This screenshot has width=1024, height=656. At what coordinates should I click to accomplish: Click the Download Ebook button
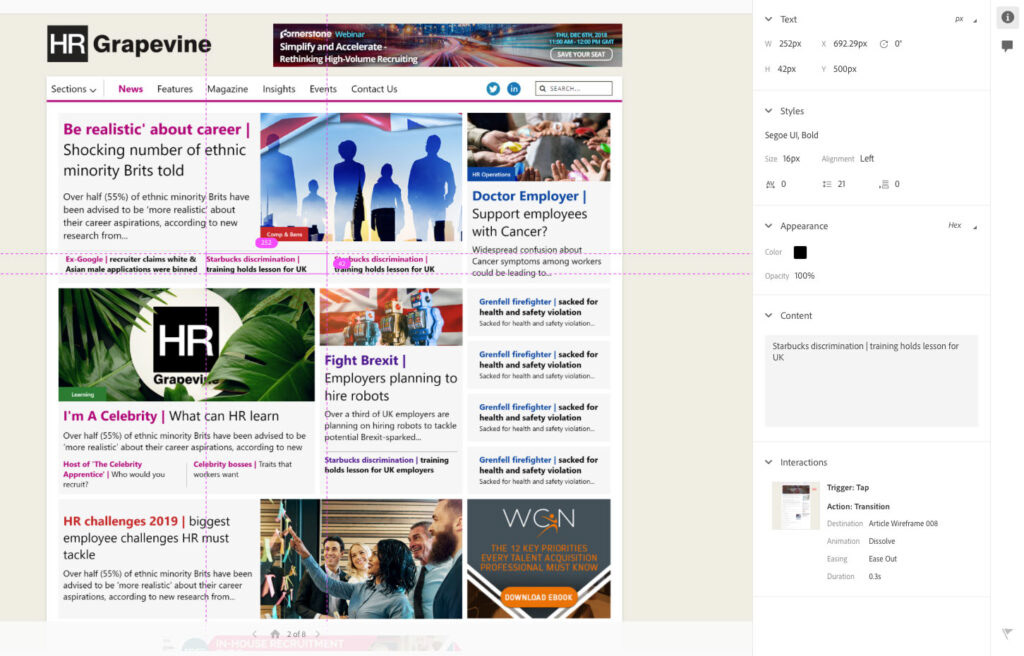click(x=538, y=597)
